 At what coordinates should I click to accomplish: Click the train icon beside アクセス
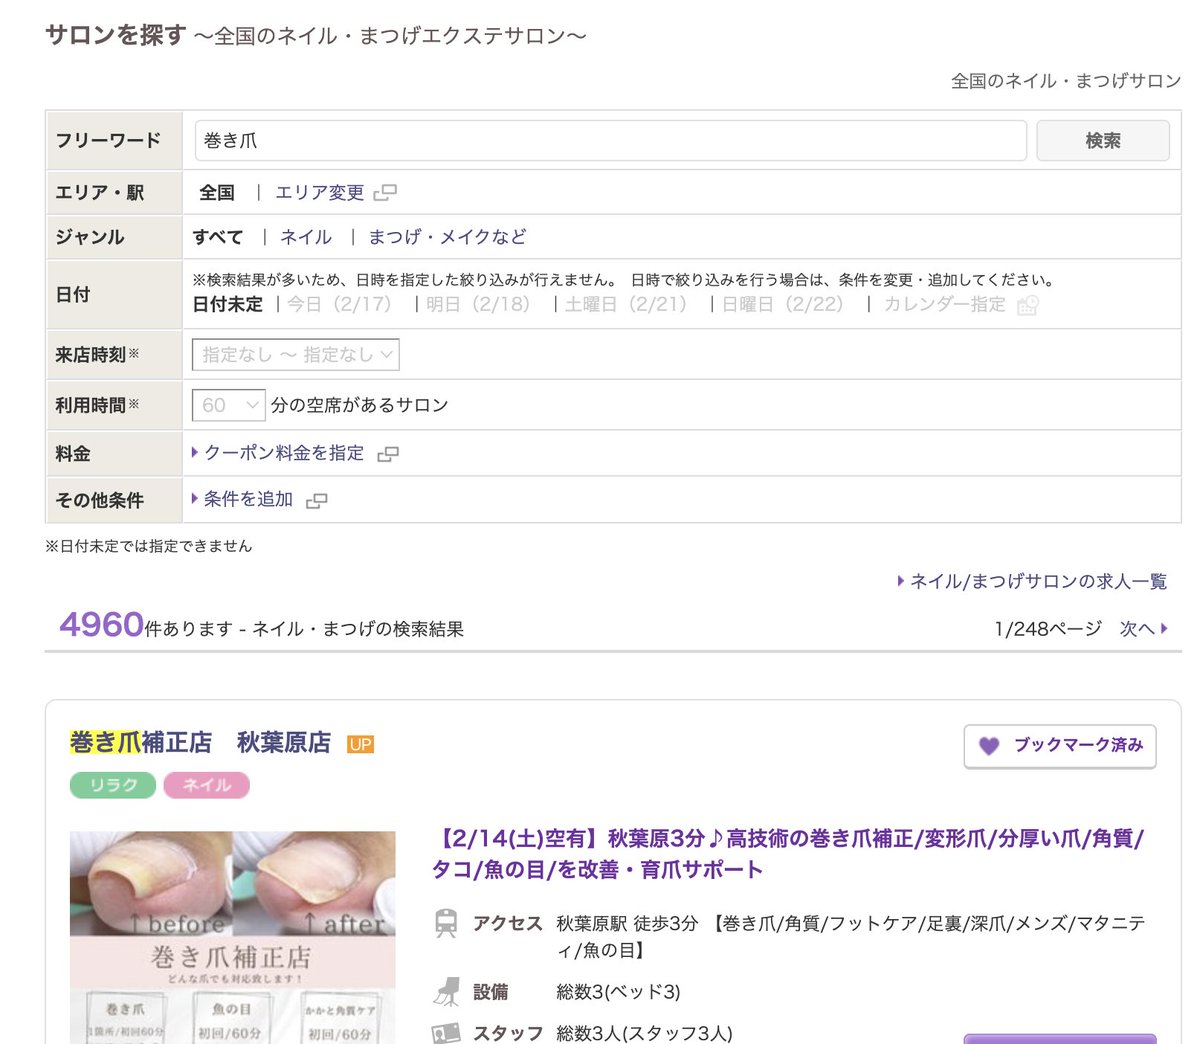point(446,923)
